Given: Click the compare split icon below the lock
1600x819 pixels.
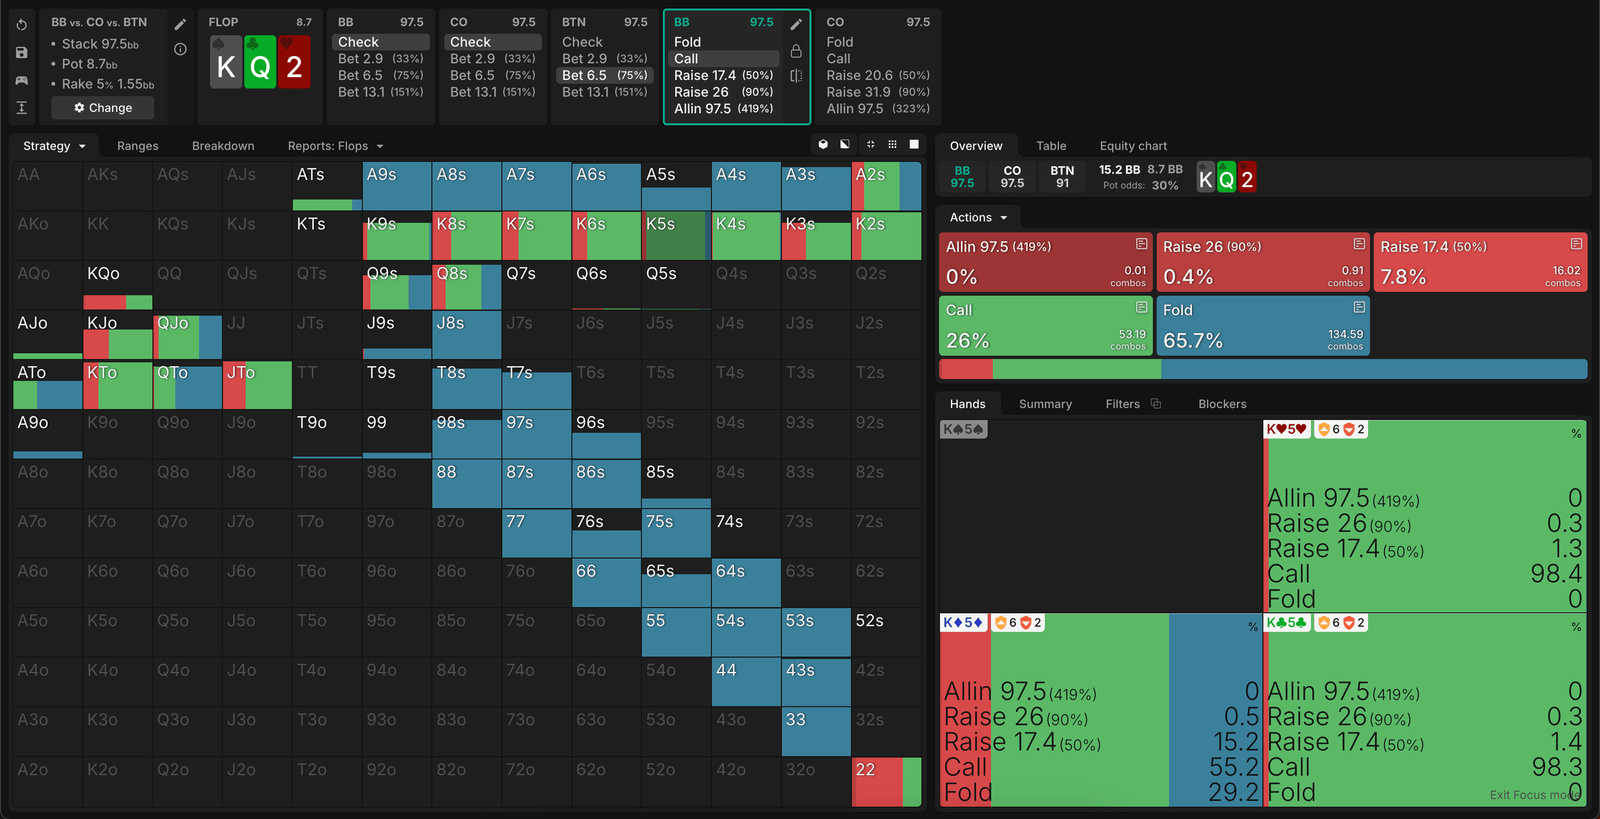Looking at the screenshot, I should tap(796, 76).
